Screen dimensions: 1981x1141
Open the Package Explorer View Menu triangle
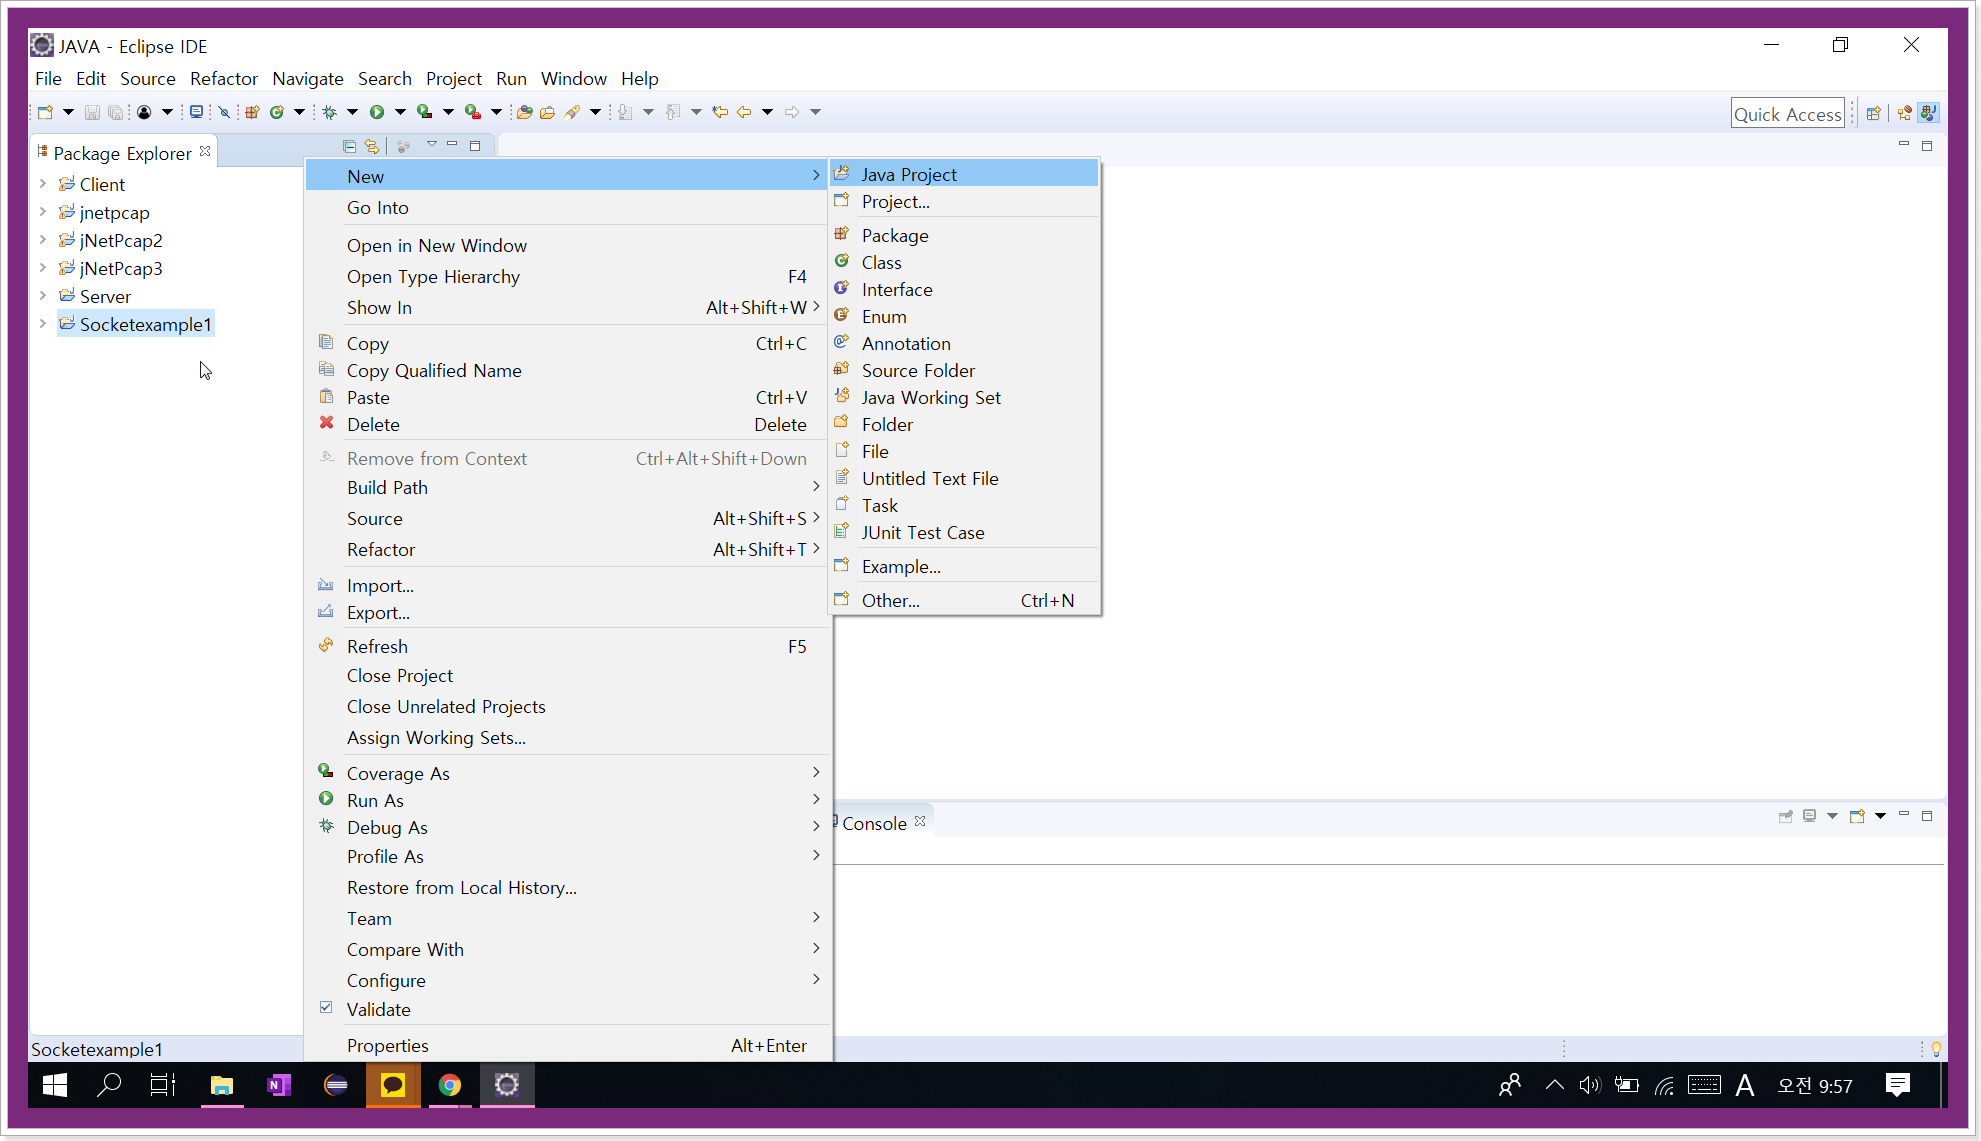432,145
